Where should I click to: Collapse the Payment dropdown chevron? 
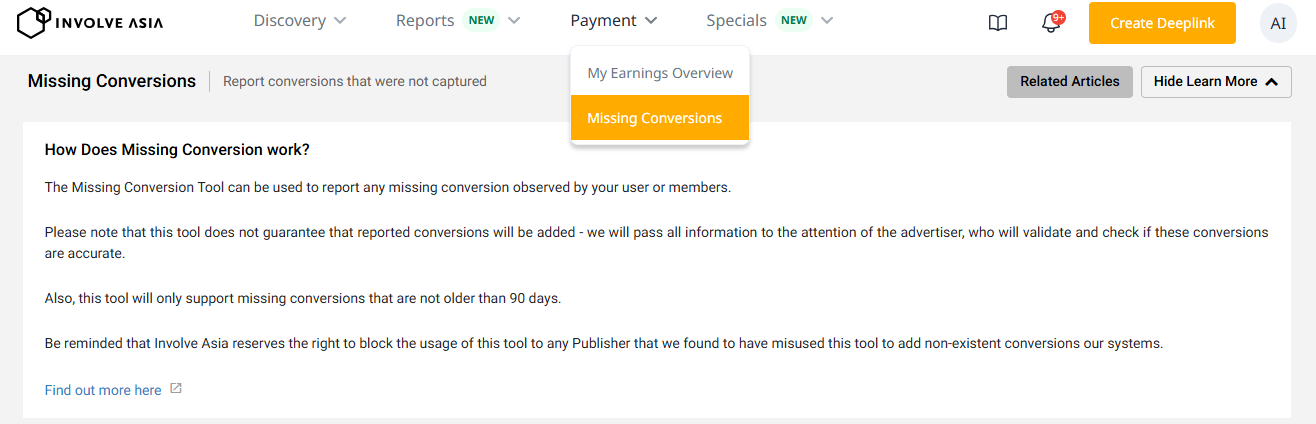point(651,21)
